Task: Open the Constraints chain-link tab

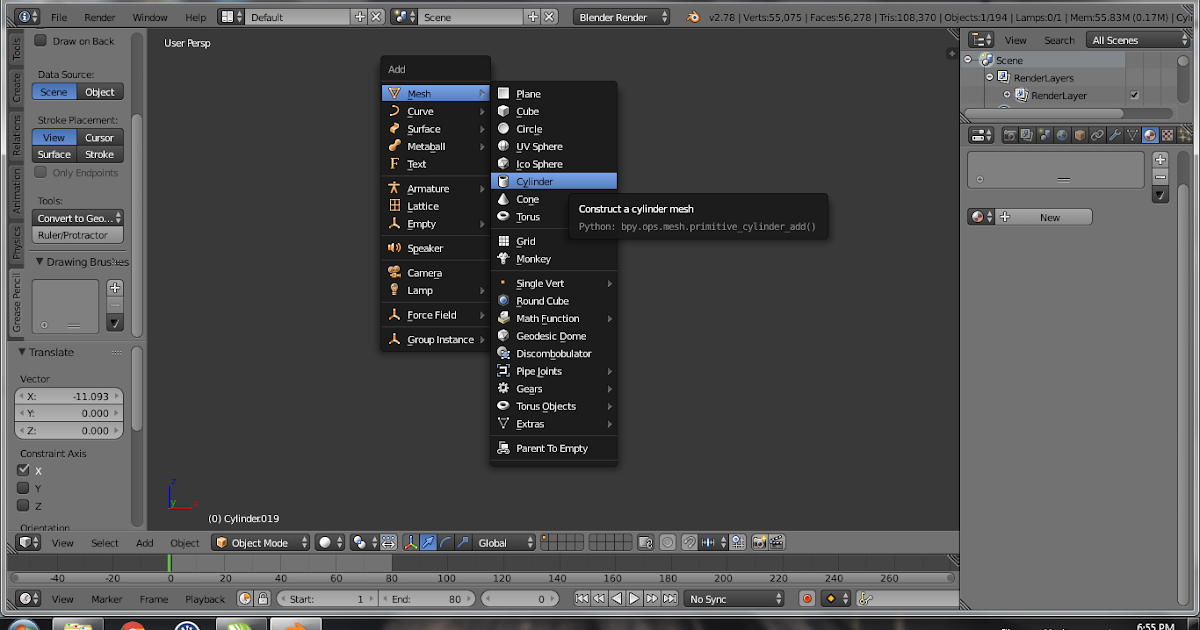Action: coord(1097,135)
